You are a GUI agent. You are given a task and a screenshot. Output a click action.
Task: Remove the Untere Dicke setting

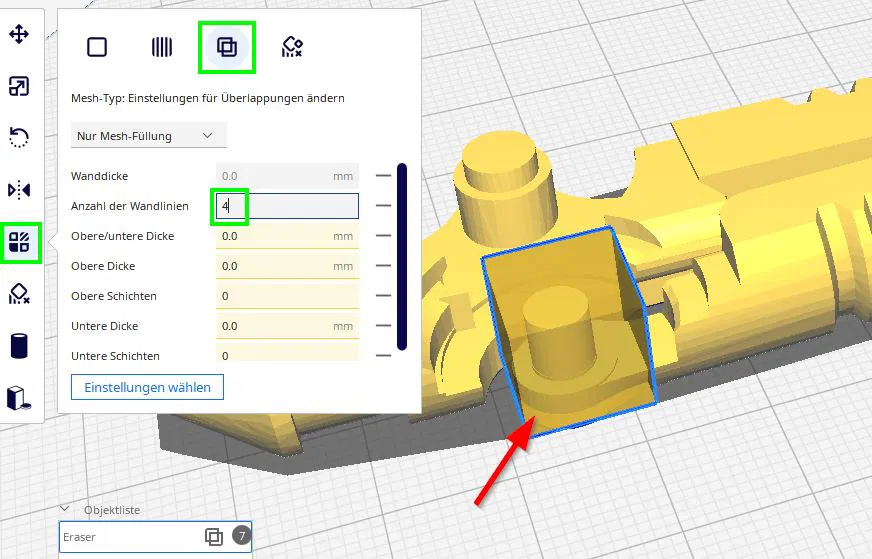[383, 326]
